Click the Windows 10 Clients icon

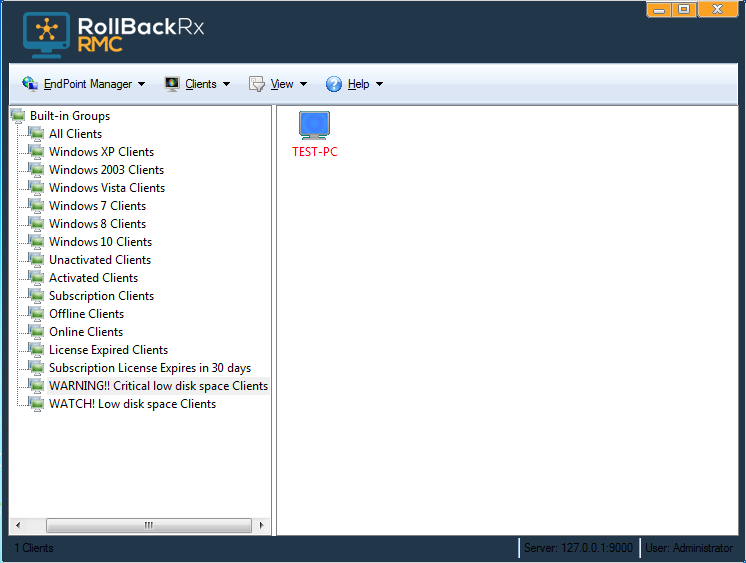(36, 242)
